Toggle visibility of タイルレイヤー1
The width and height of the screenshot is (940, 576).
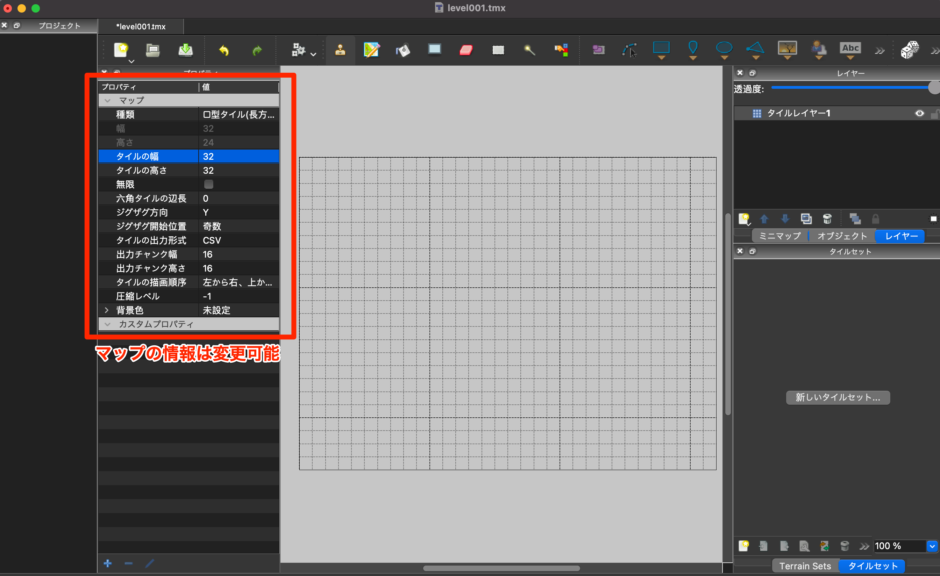pos(920,113)
